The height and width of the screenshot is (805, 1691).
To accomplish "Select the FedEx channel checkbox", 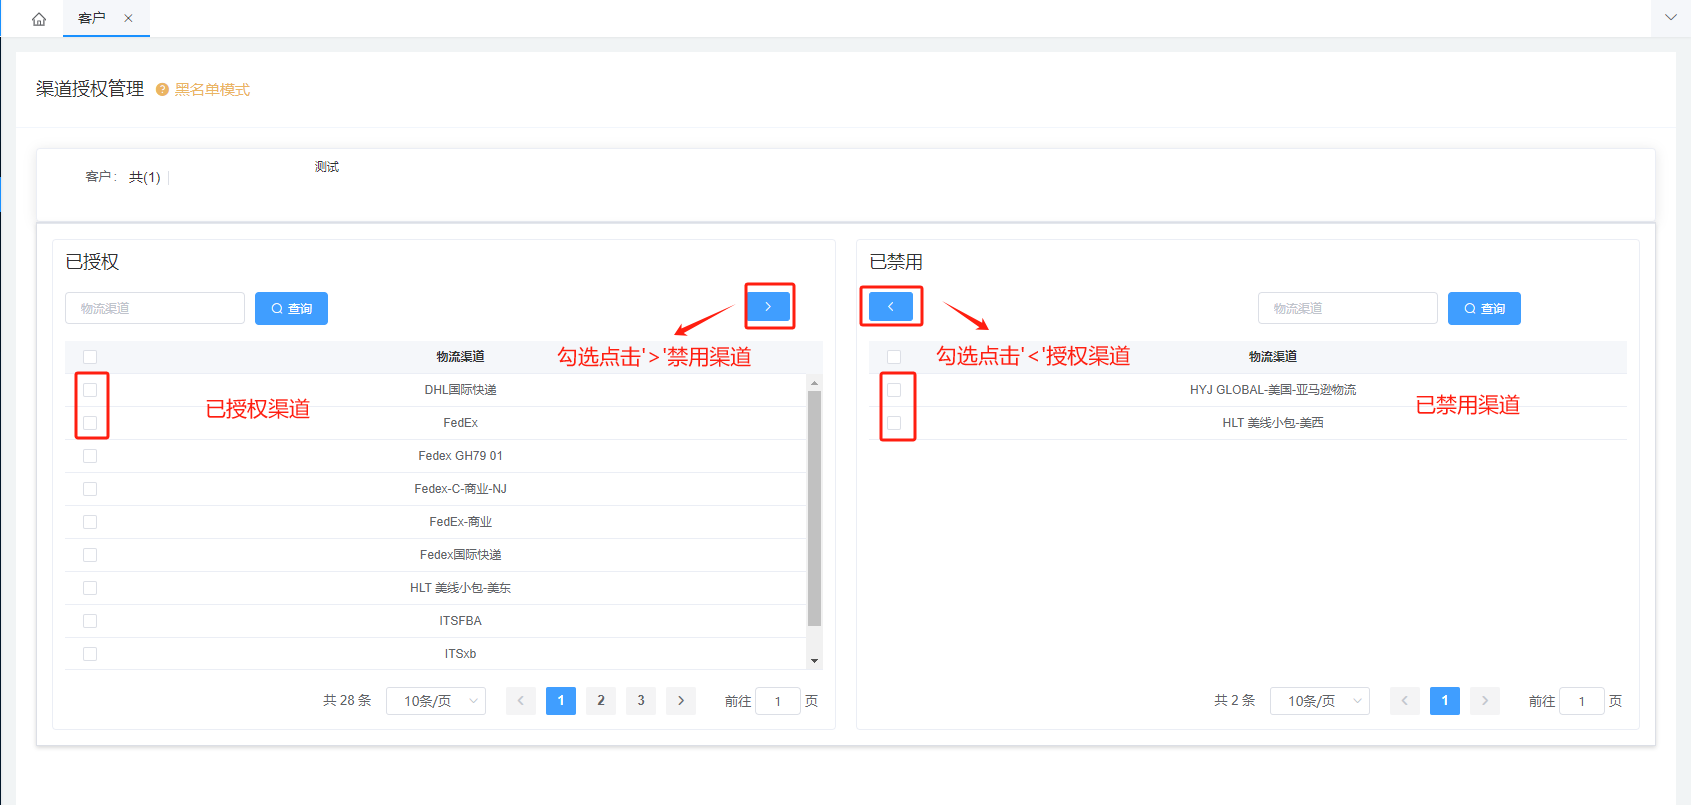I will pyautogui.click(x=90, y=423).
